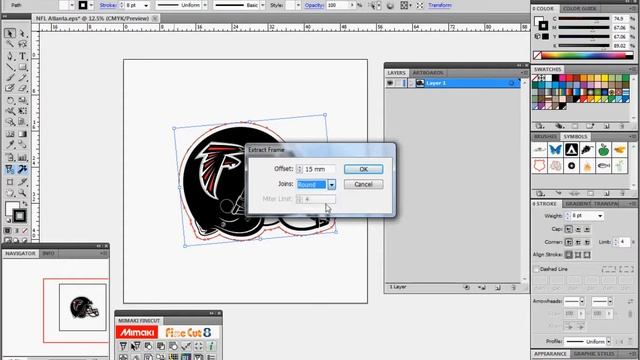Choose the Projecting Cap stroke option

pyautogui.click(x=587, y=229)
